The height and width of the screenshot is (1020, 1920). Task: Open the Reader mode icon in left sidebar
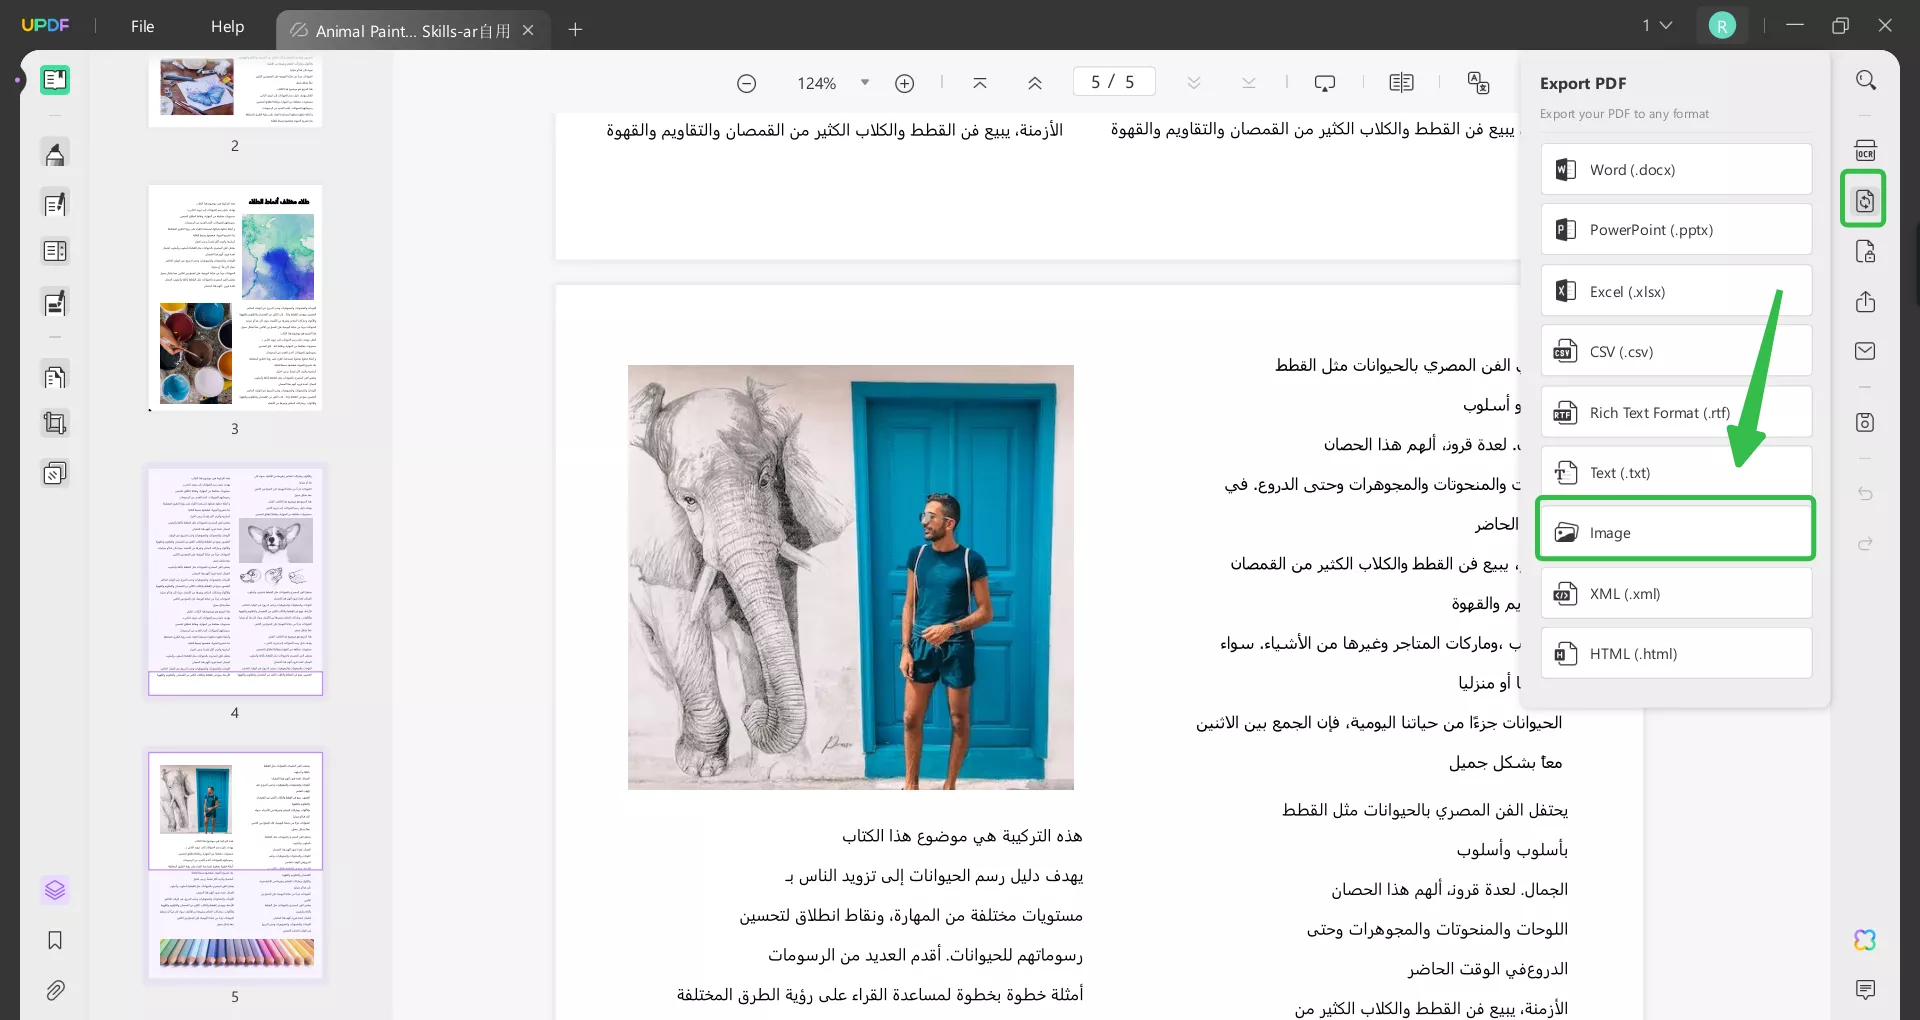point(55,80)
